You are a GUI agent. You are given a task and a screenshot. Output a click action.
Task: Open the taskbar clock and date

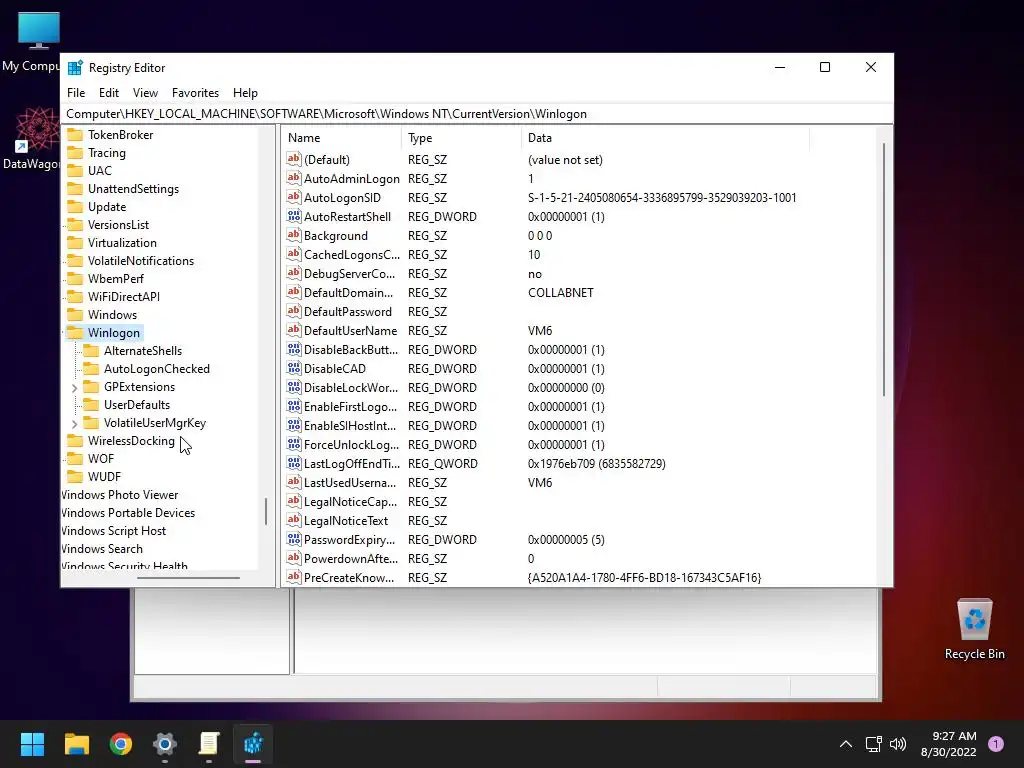click(x=948, y=744)
